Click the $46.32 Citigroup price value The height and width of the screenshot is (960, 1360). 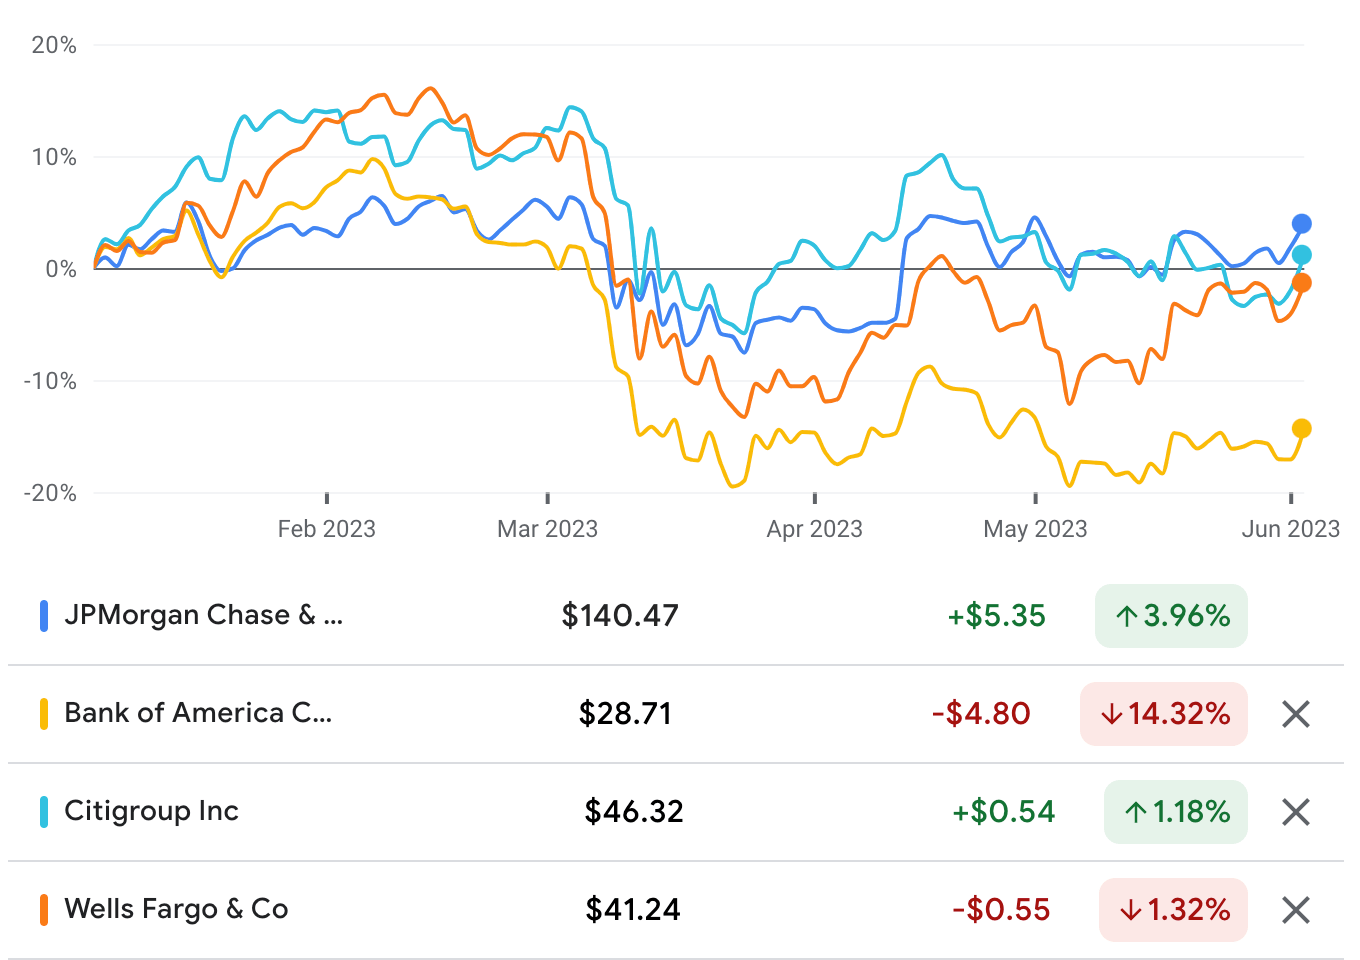(633, 811)
